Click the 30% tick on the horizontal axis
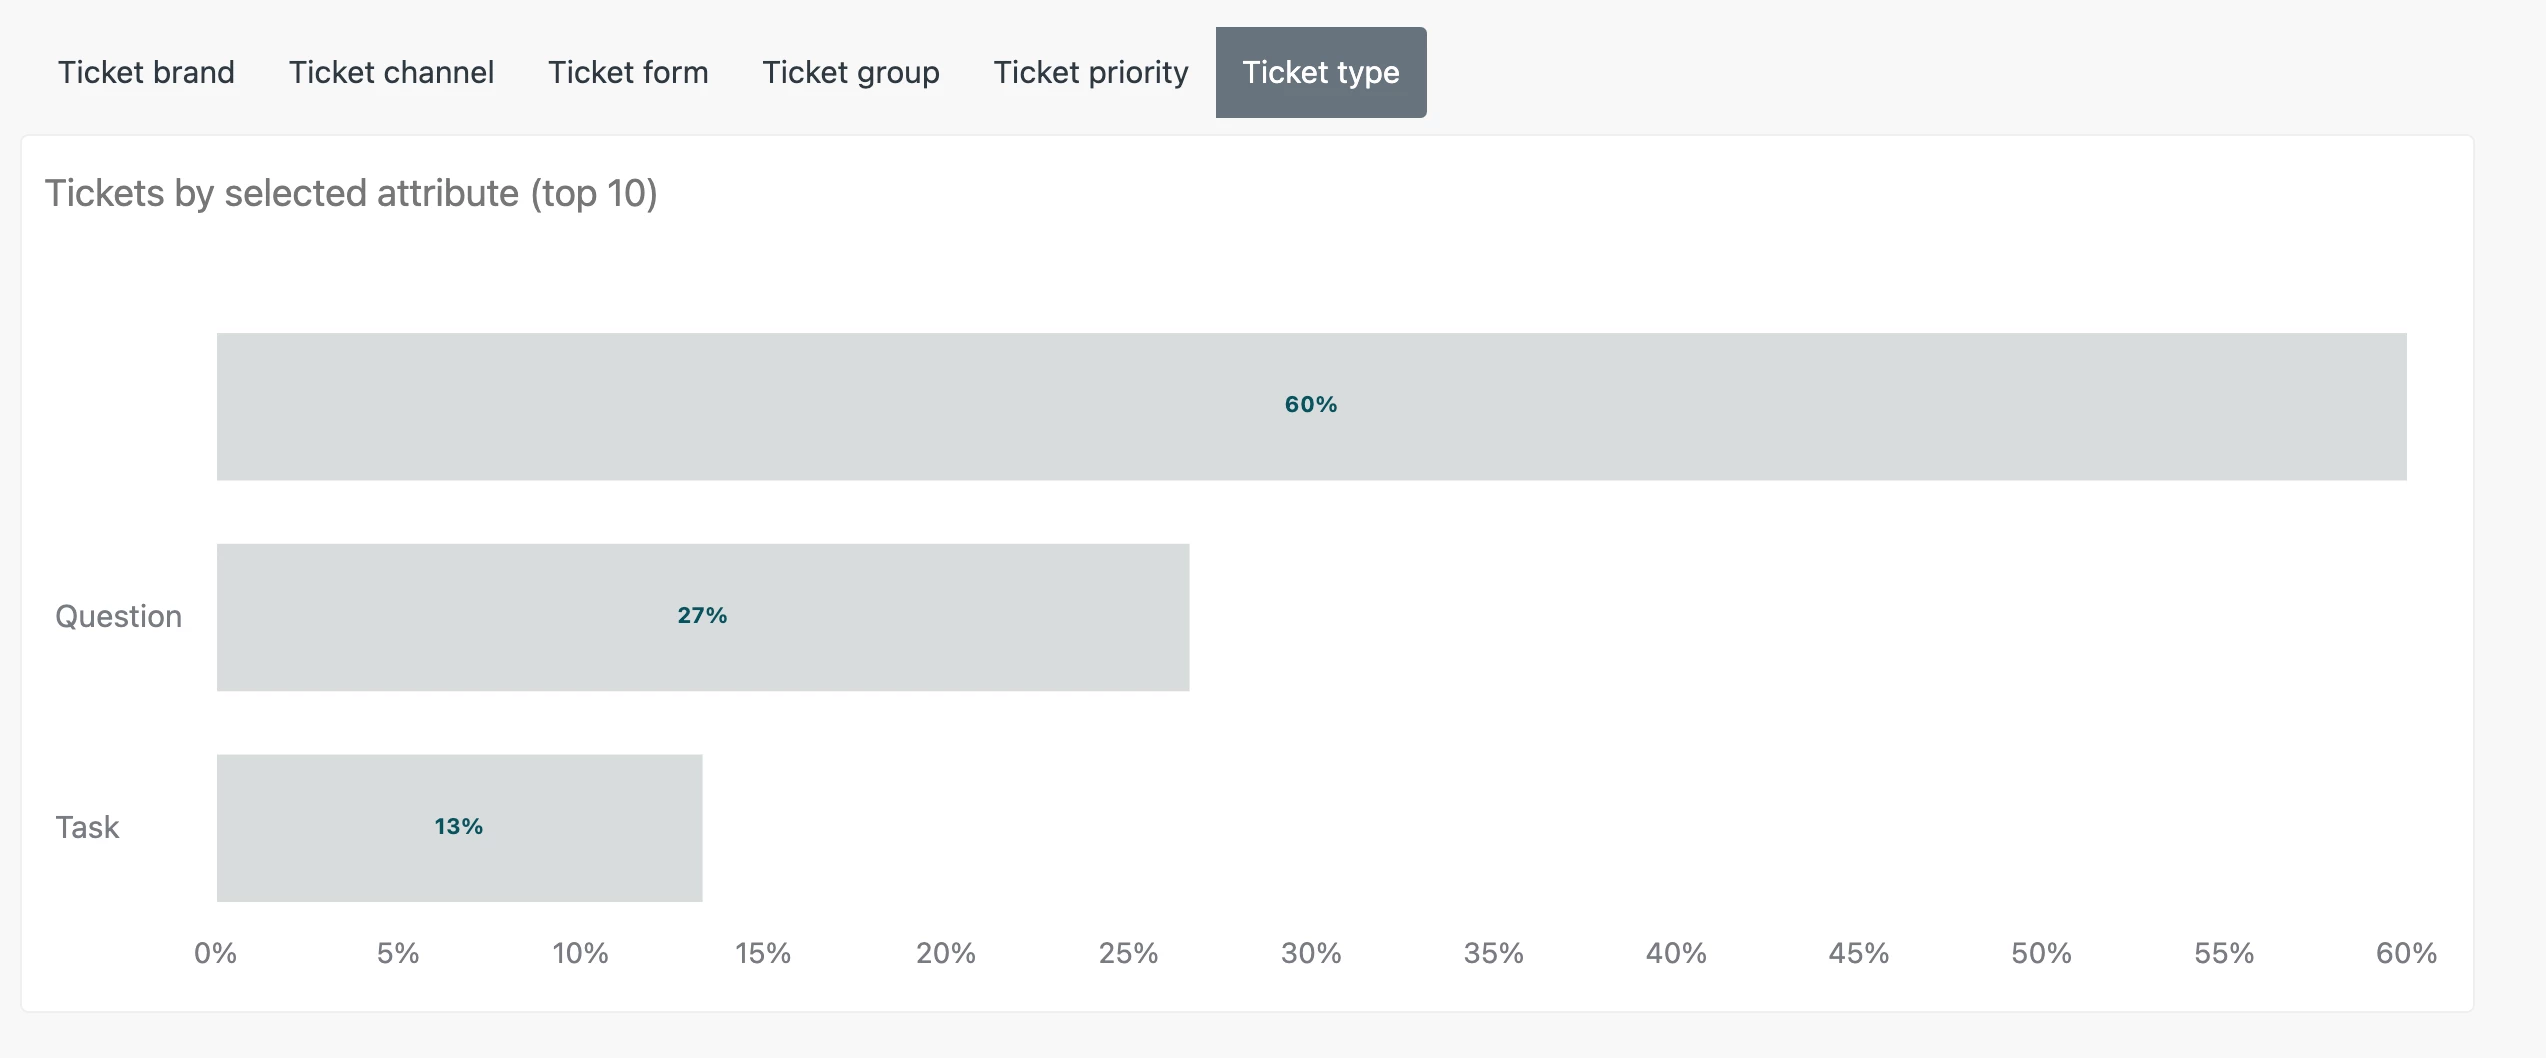The height and width of the screenshot is (1058, 2546). tap(1311, 953)
